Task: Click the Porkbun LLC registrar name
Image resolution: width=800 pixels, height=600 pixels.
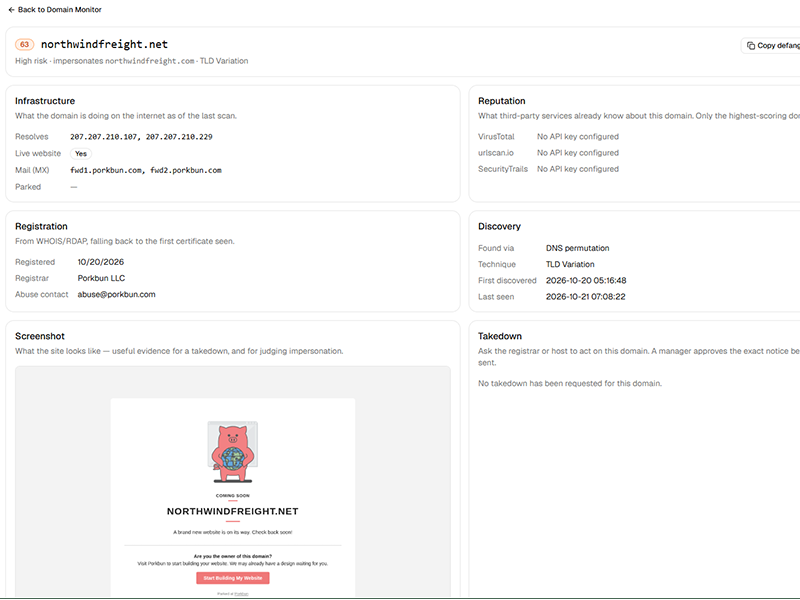Action: click(101, 278)
